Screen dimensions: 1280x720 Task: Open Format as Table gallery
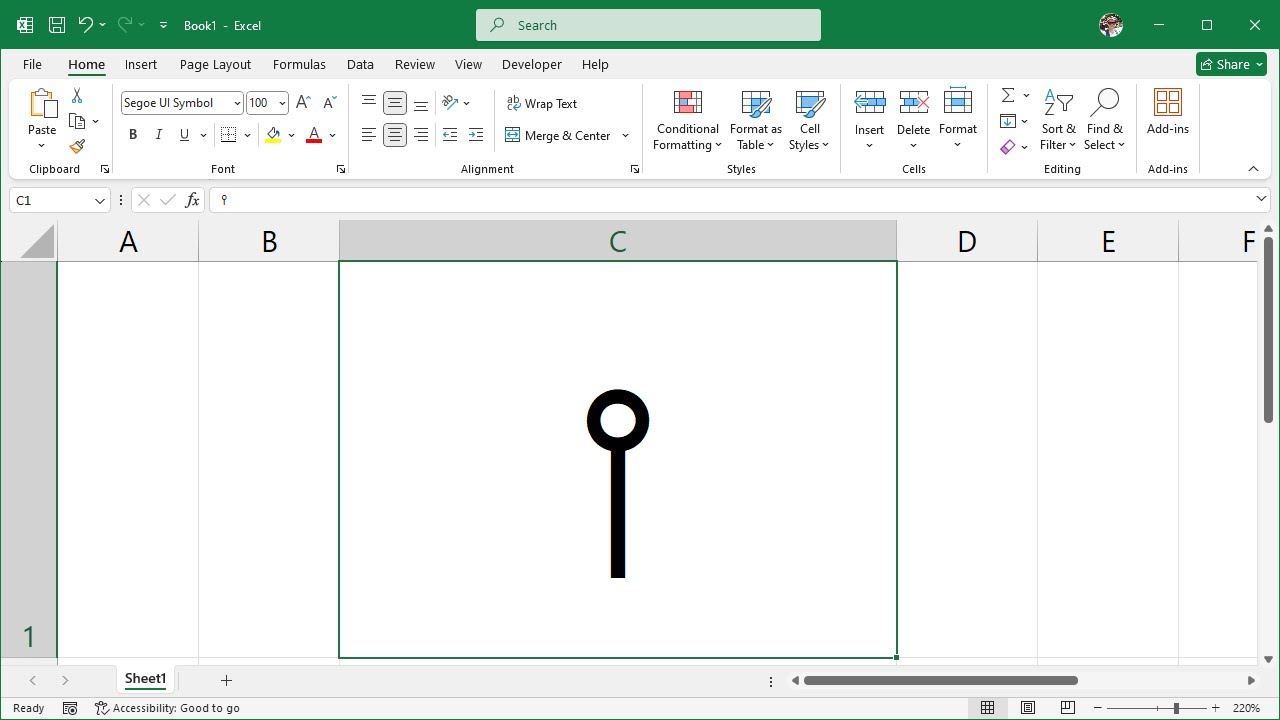(756, 121)
